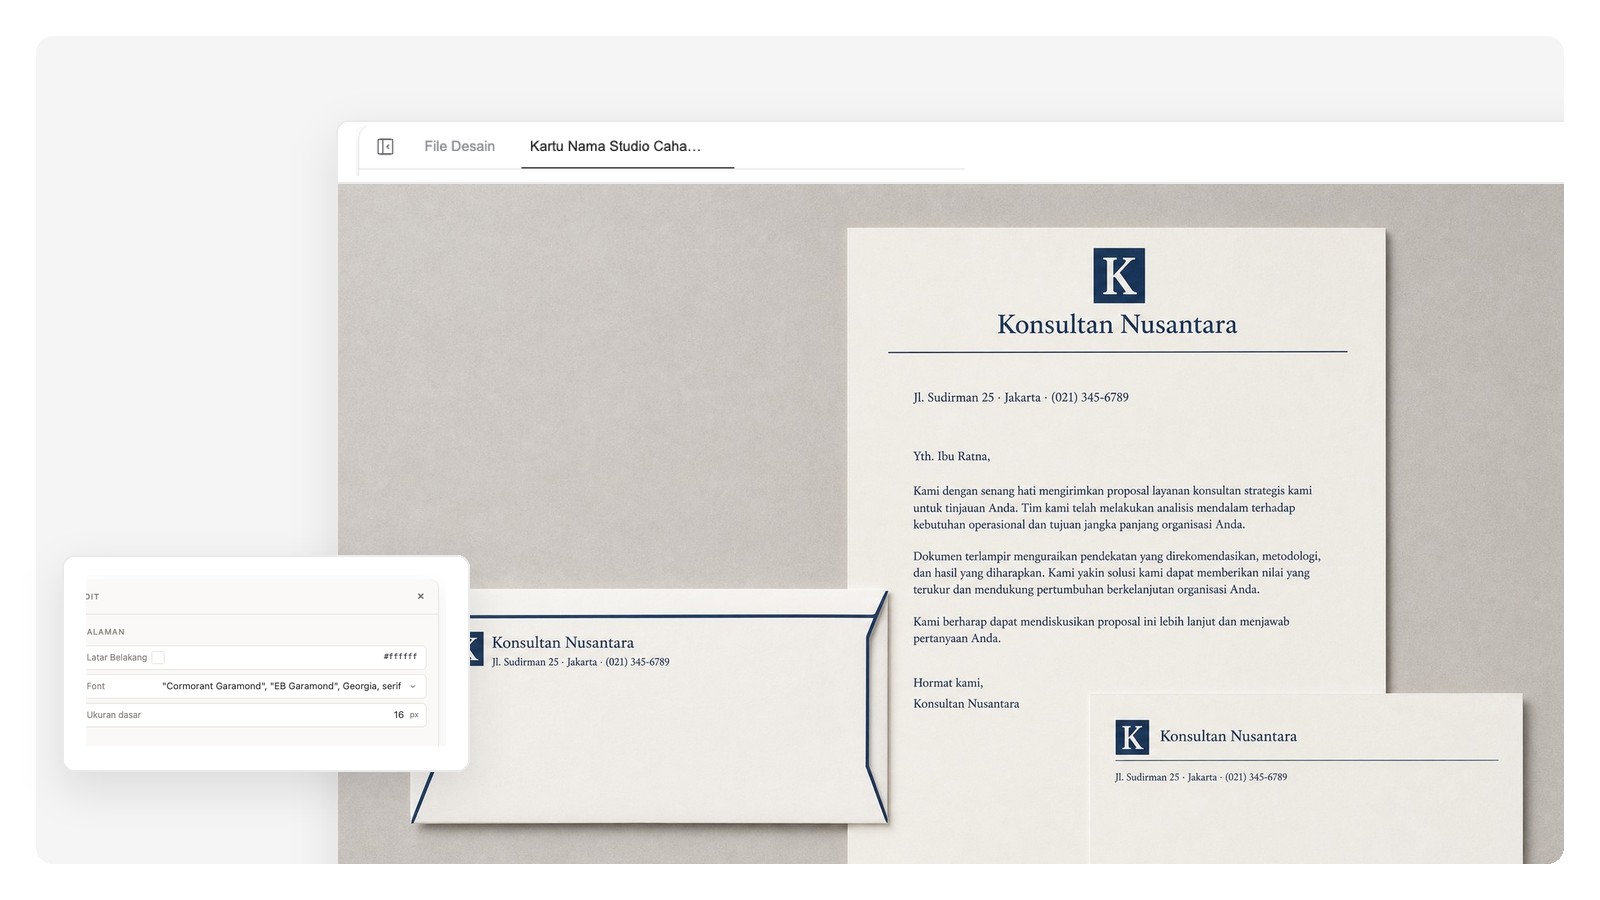Close the edit panel with the X

[x=421, y=596]
